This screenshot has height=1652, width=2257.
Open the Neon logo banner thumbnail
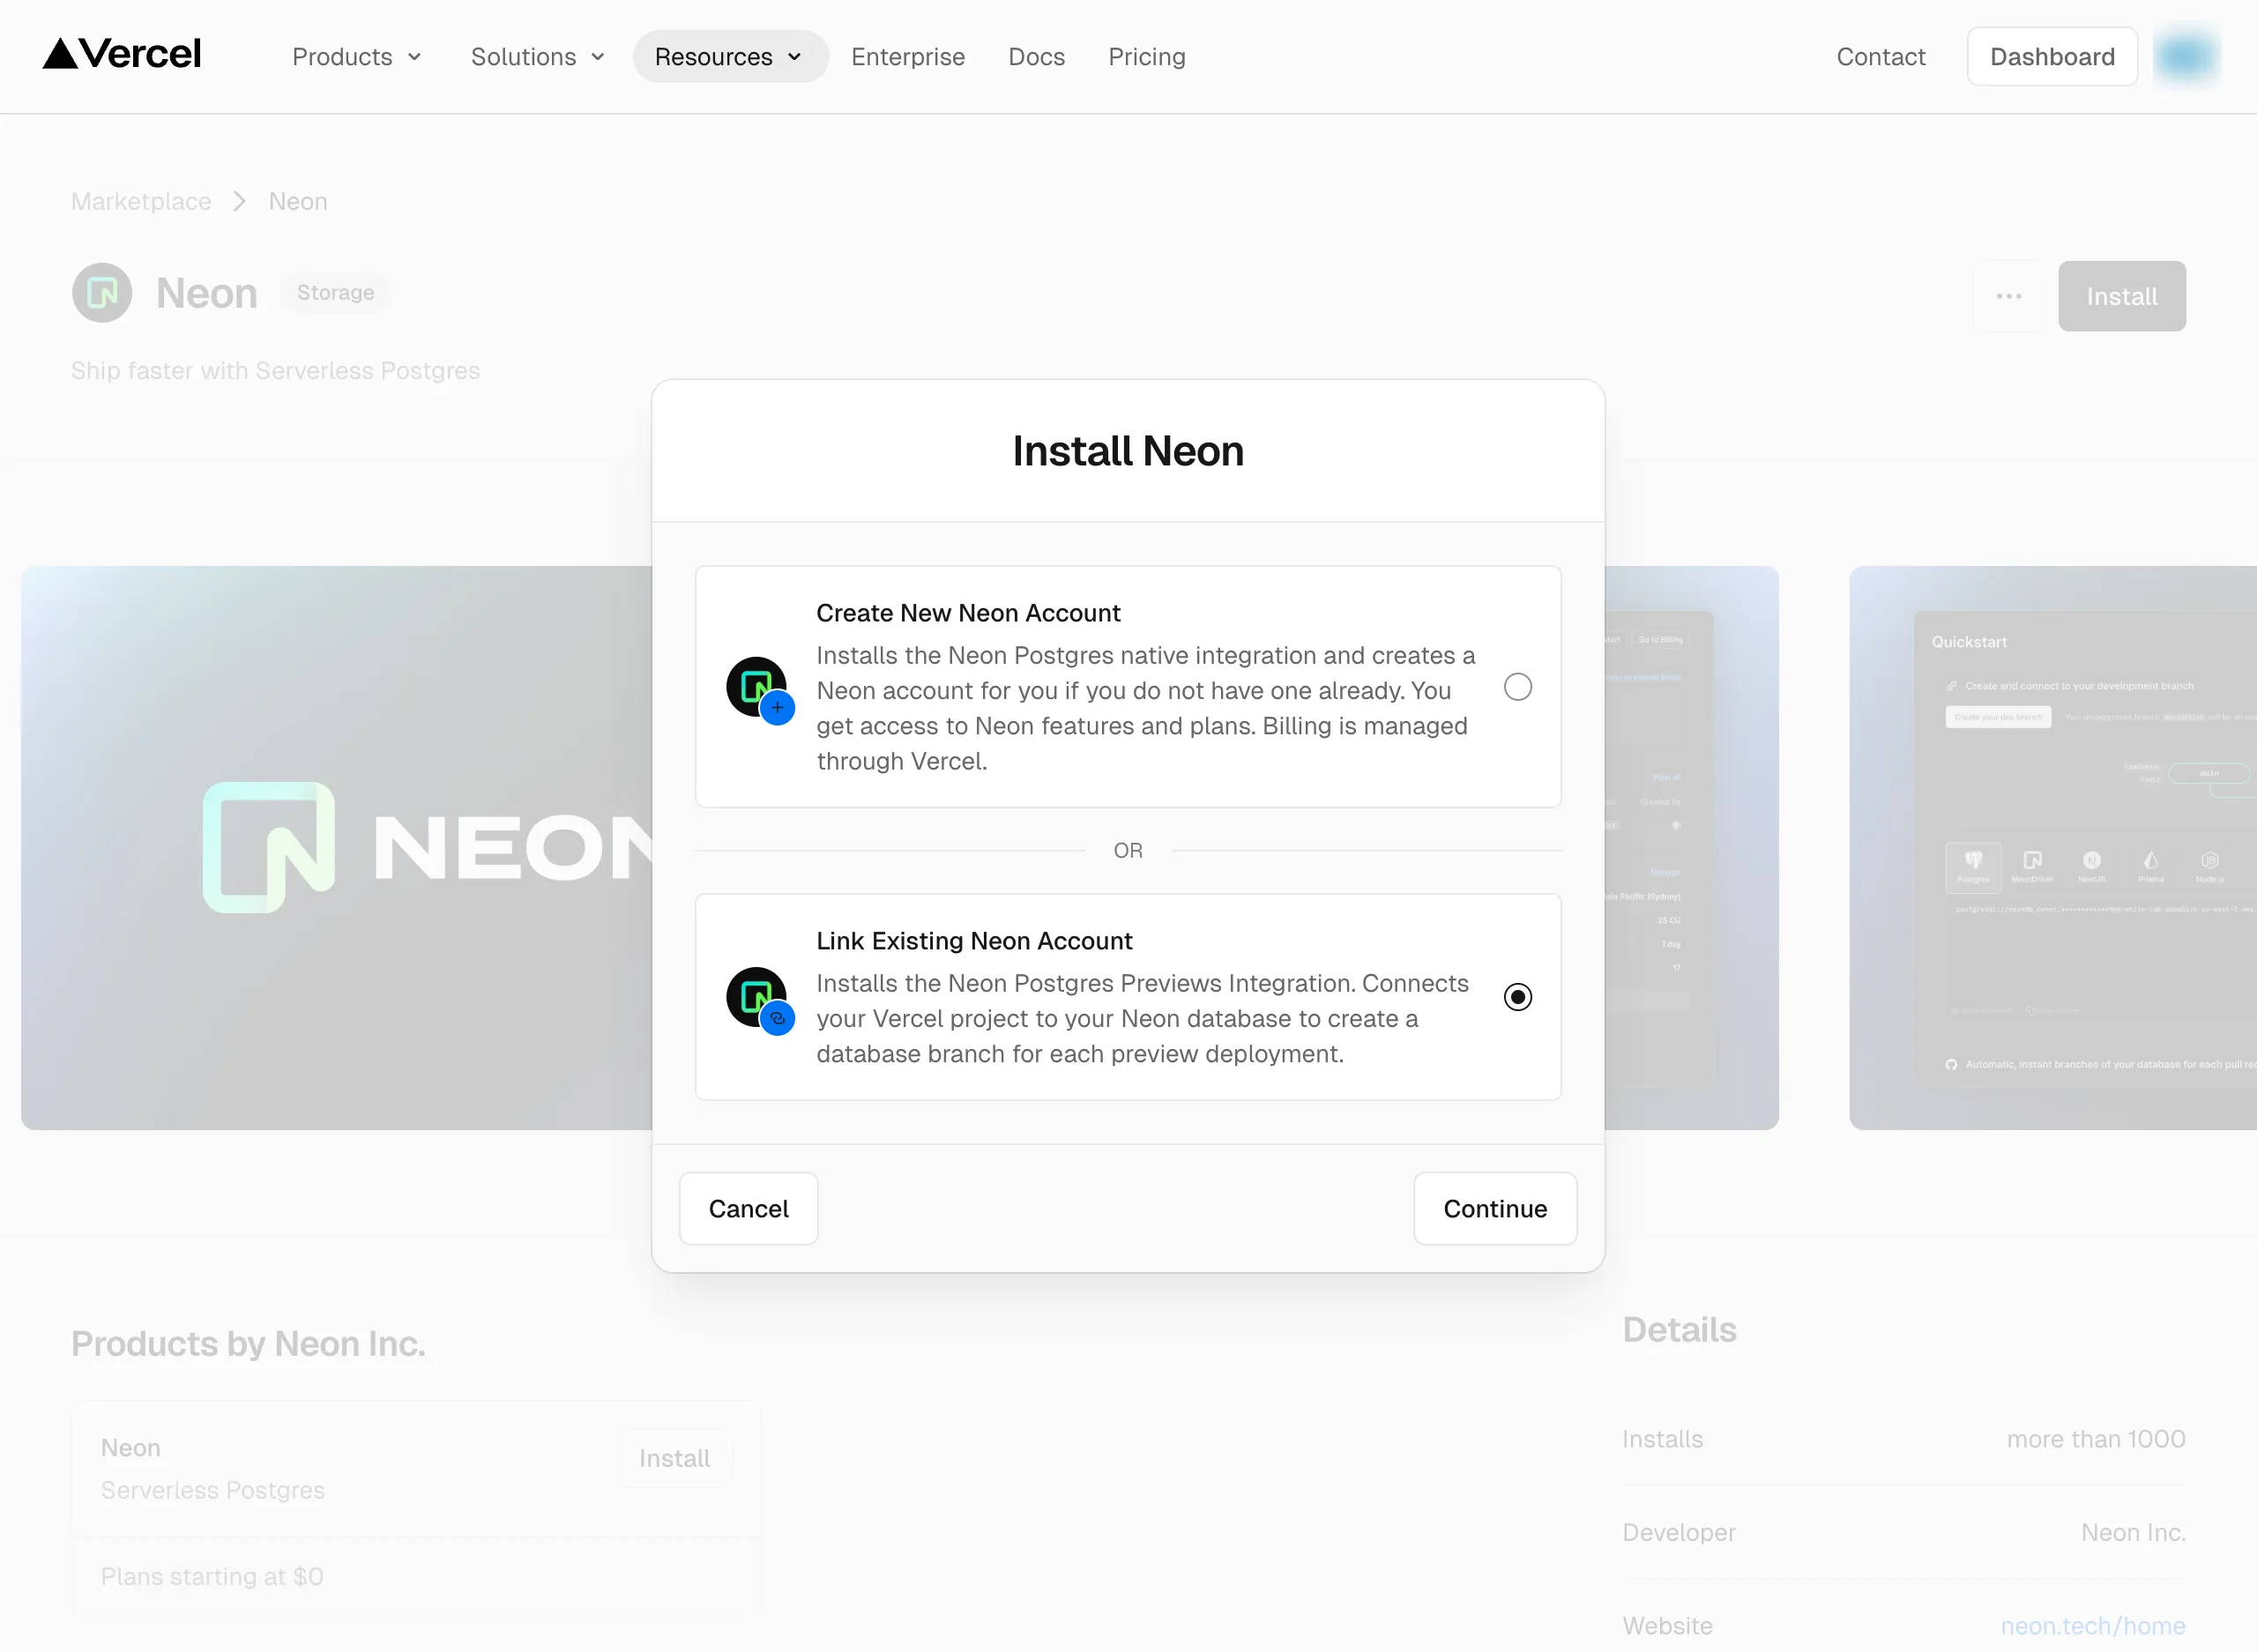click(336, 848)
